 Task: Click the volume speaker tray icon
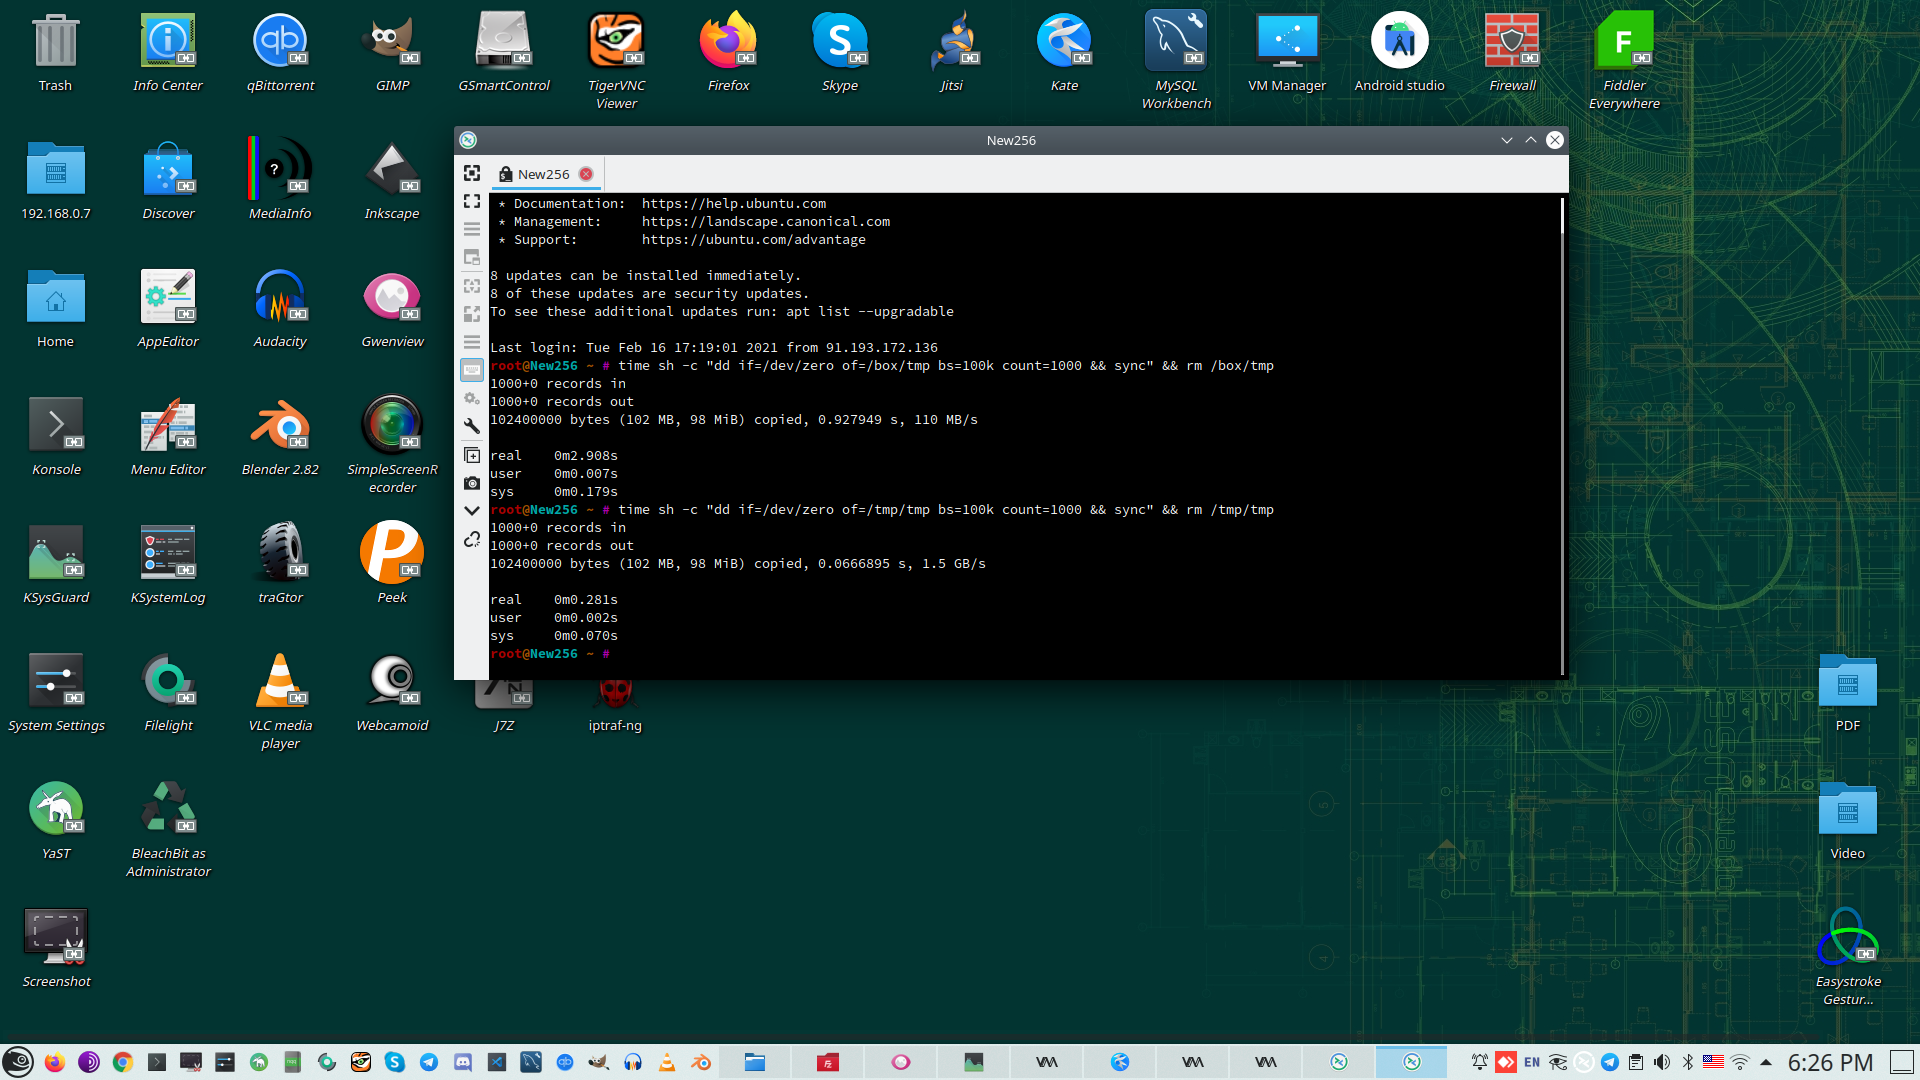click(x=1661, y=1062)
